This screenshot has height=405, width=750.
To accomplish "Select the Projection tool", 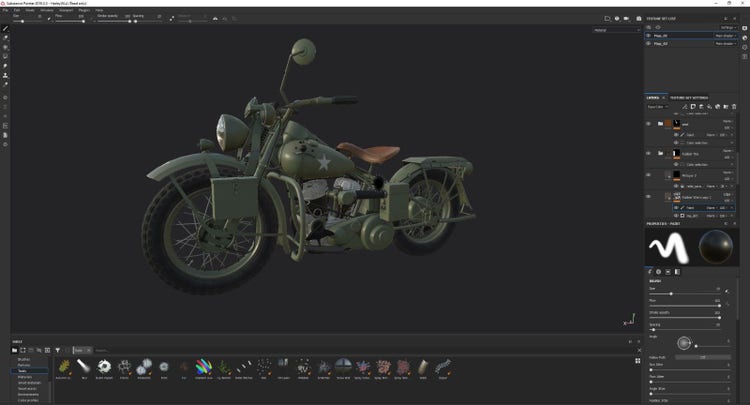I will (6, 47).
